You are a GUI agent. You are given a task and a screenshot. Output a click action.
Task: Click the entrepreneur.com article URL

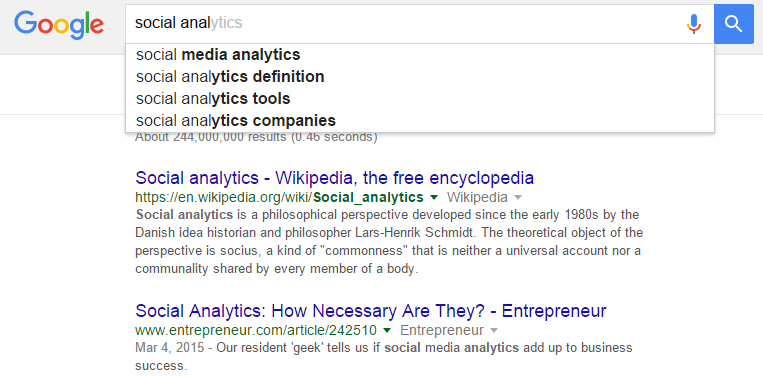pos(256,331)
